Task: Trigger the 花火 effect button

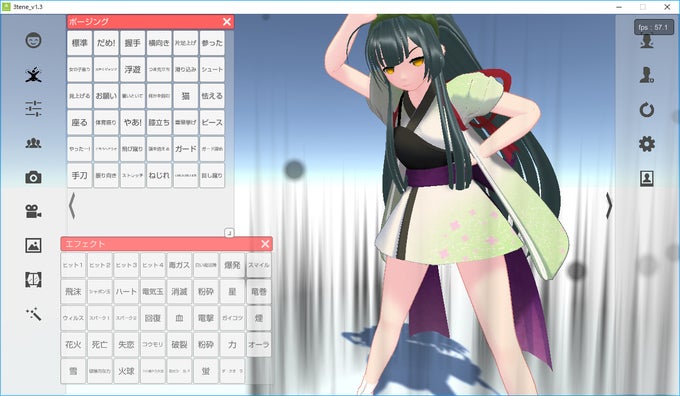Action: (x=73, y=344)
